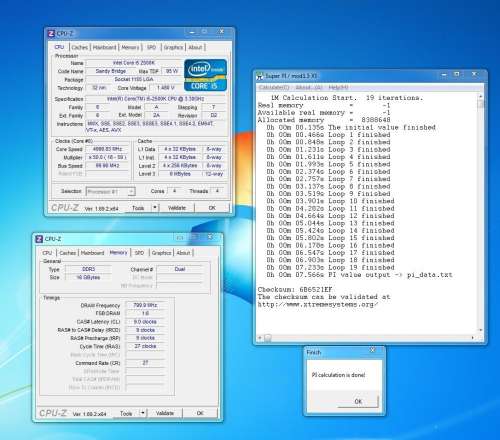Click the Cycle Time (tRAS) value

pos(145,346)
